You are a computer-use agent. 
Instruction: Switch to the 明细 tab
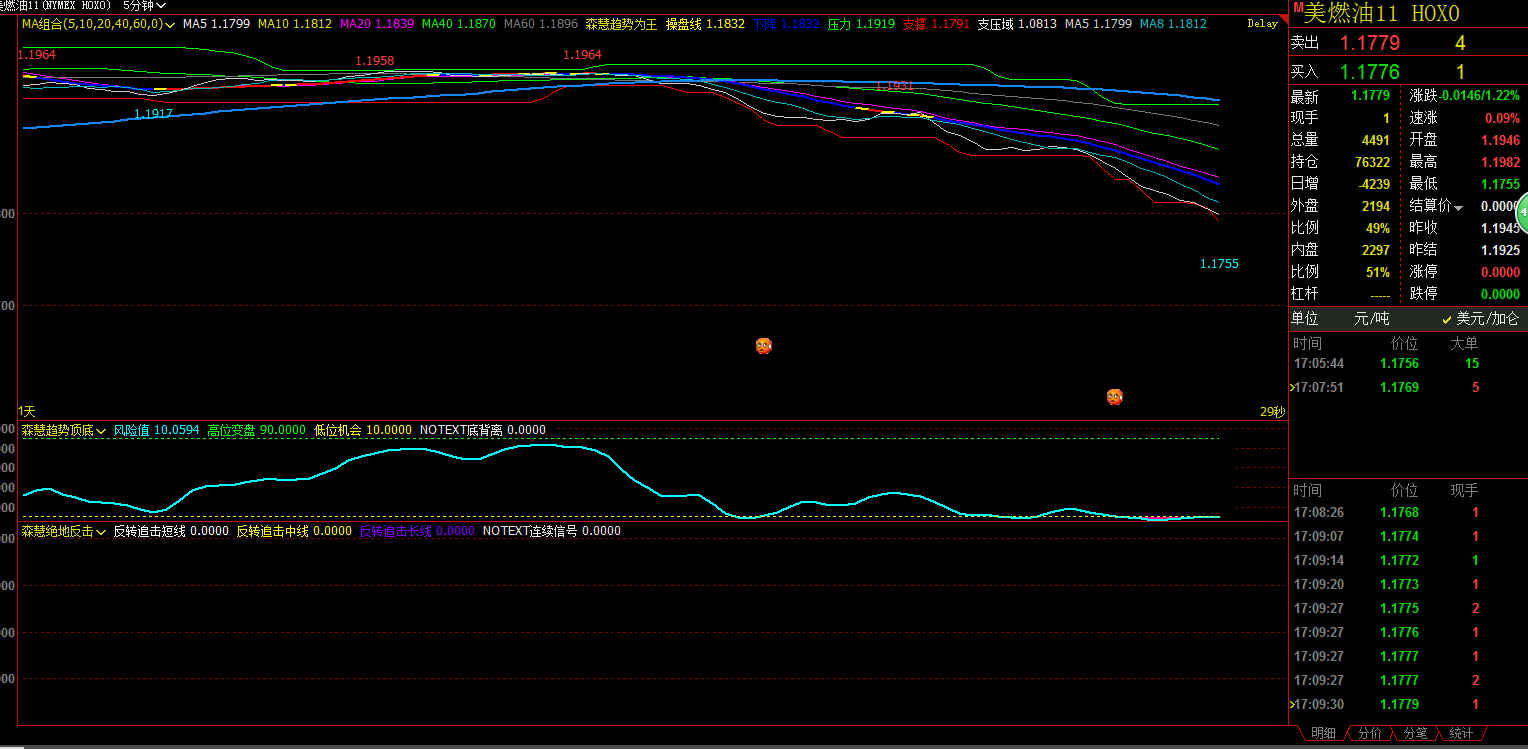(x=1322, y=733)
